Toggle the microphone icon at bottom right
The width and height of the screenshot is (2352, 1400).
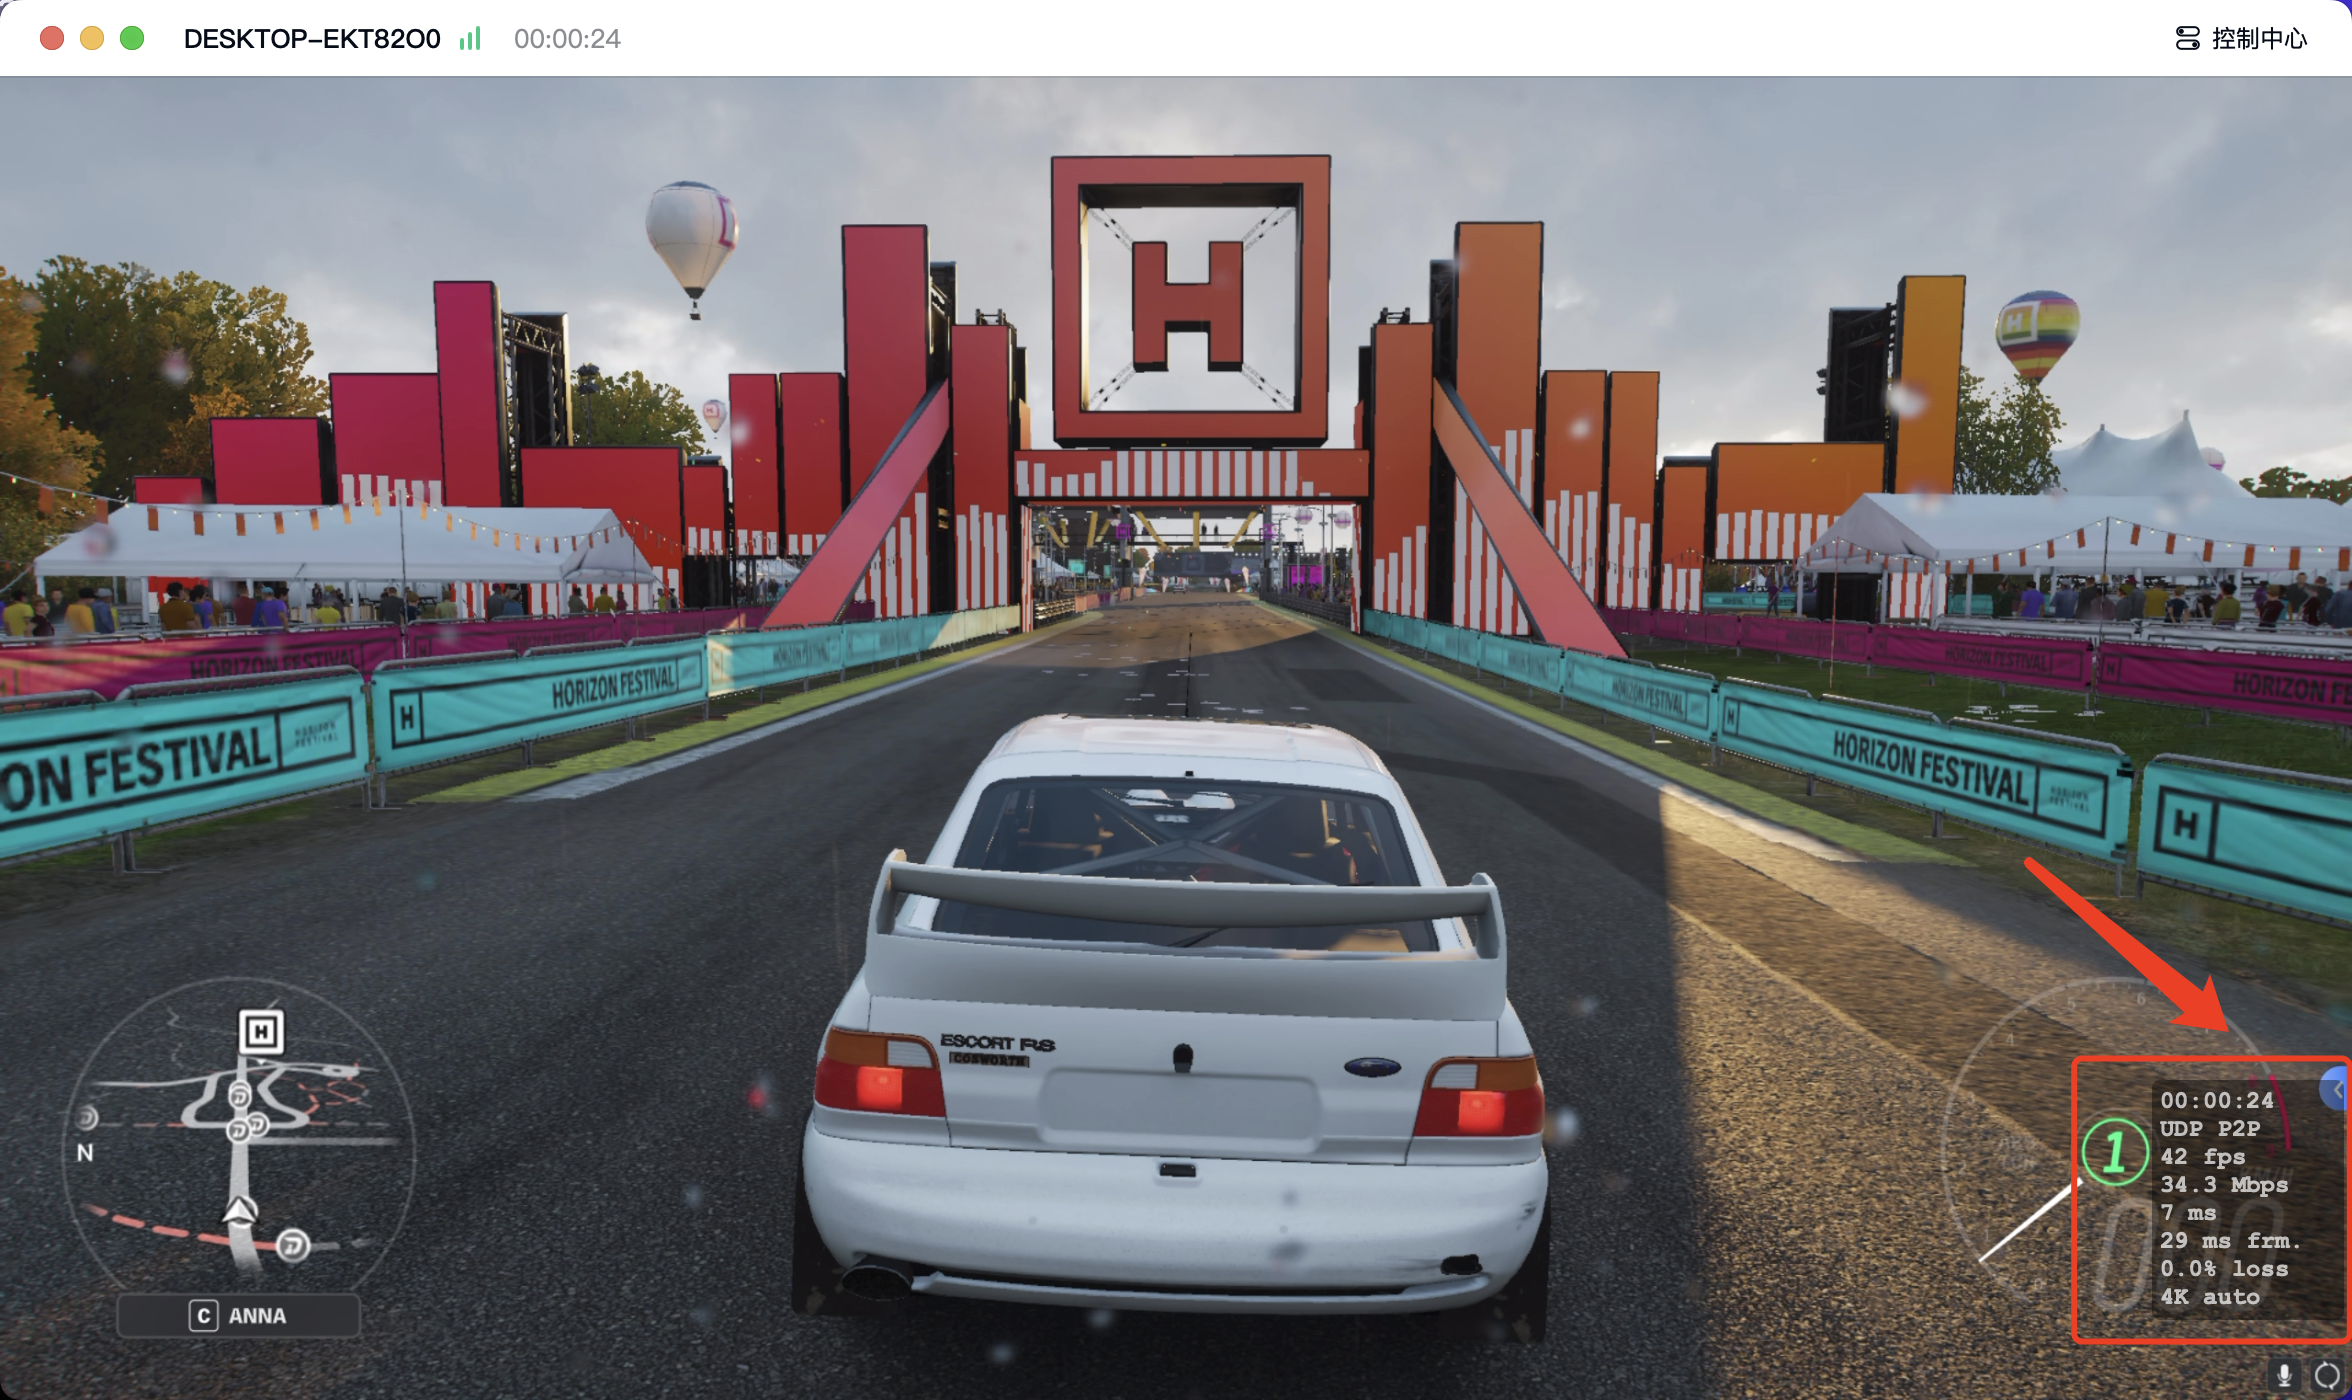2284,1376
